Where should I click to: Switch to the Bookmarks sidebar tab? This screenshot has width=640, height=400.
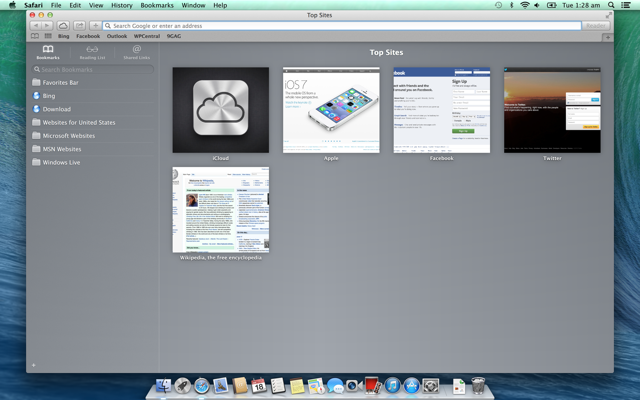(48, 52)
